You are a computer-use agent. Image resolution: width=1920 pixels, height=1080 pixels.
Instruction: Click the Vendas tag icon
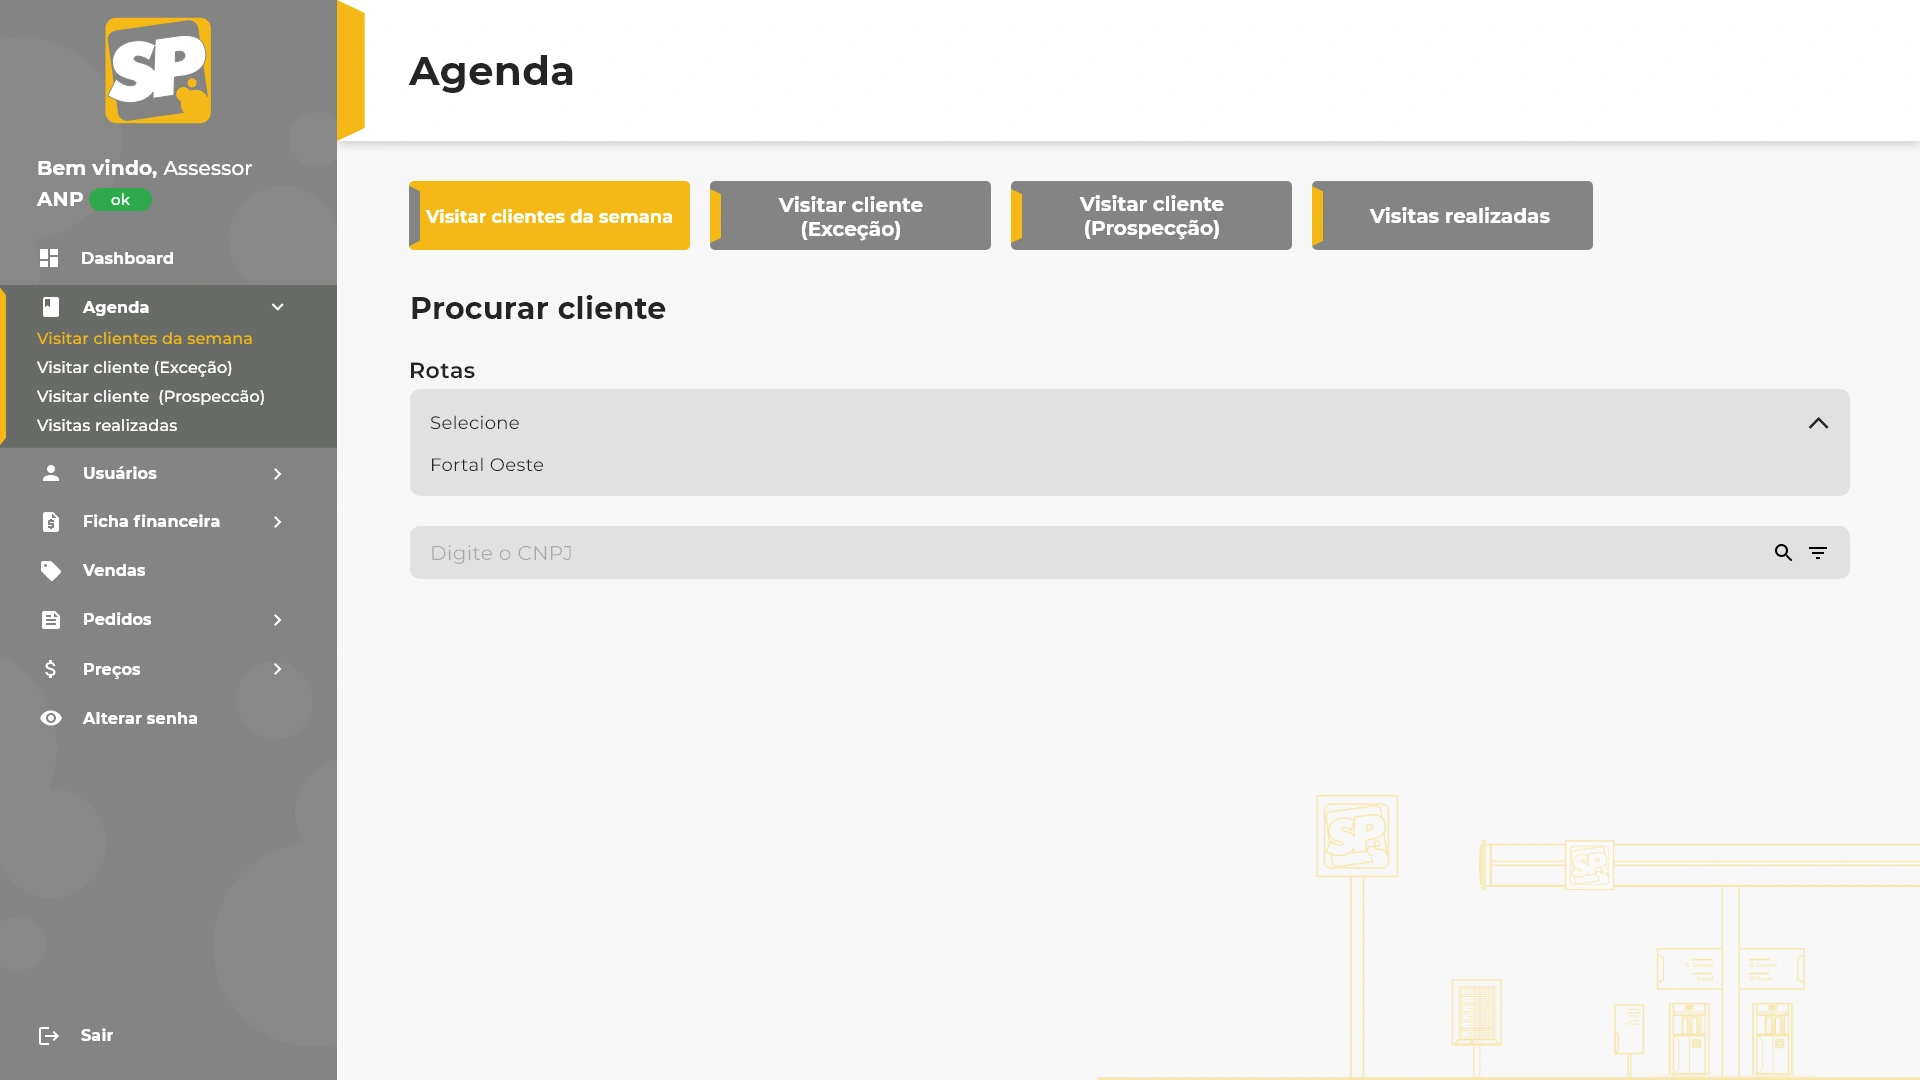[51, 570]
